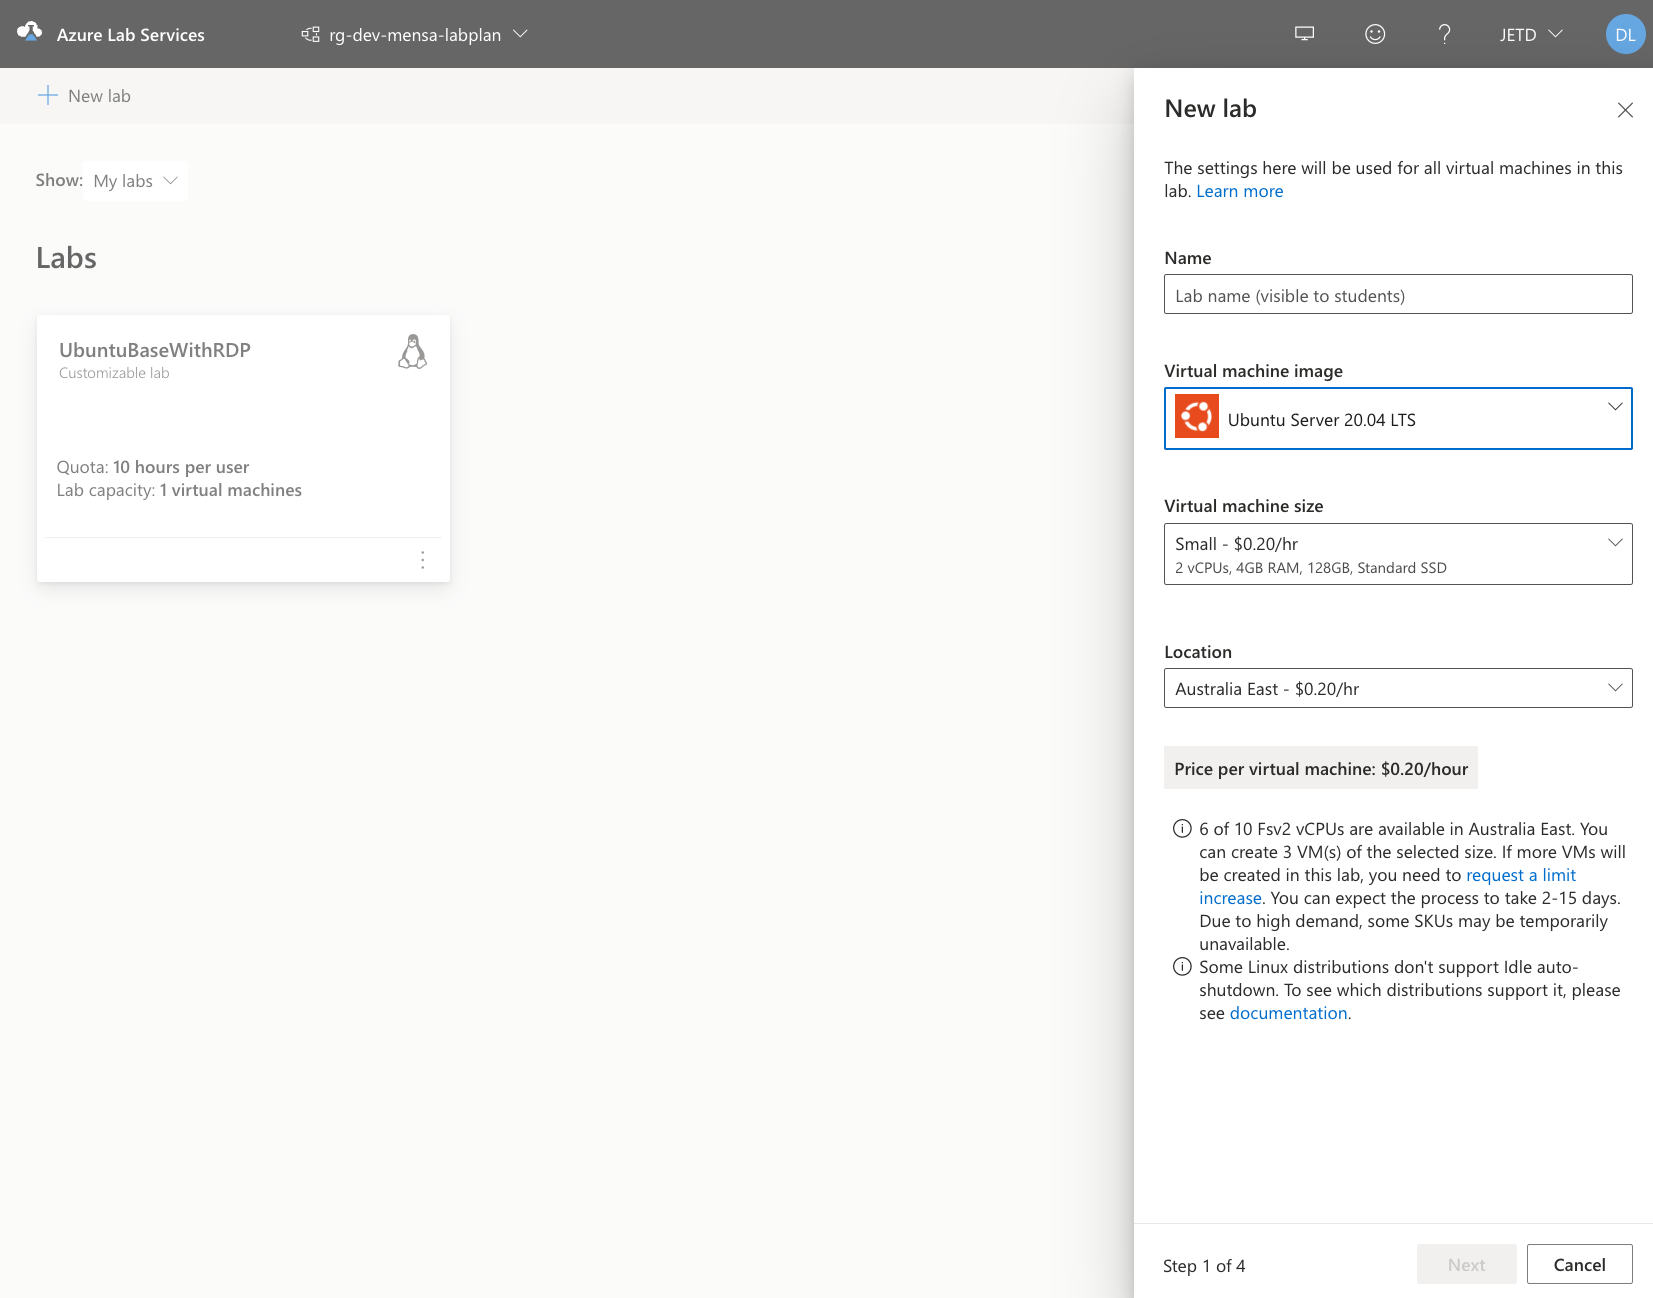Open the Show My labs filter dropdown
The width and height of the screenshot is (1653, 1298).
(x=135, y=181)
